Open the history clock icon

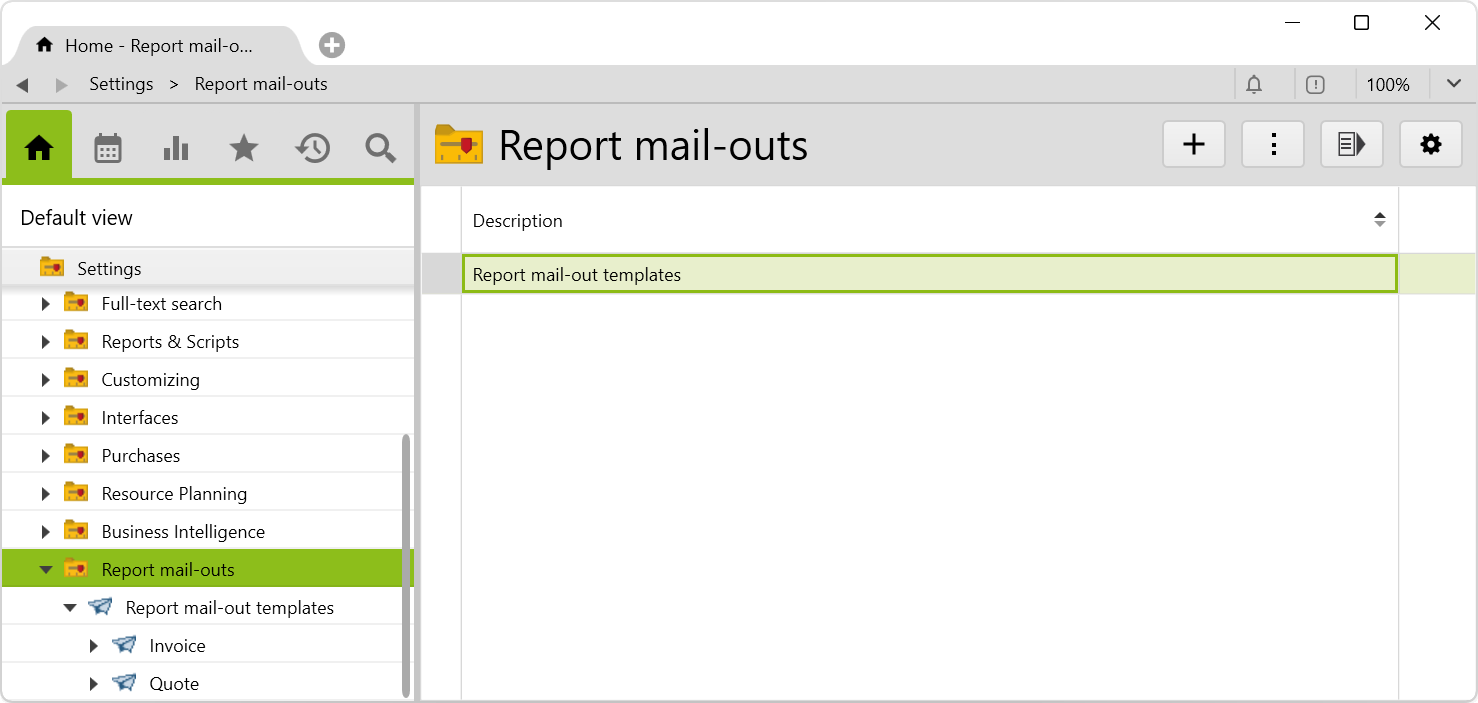click(x=312, y=148)
